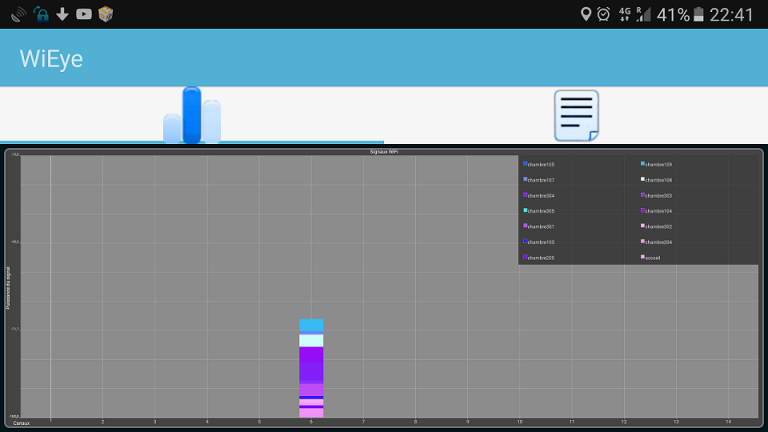Tap channel 10 axis label
Viewport: 768px width, 432px height.
click(x=519, y=422)
